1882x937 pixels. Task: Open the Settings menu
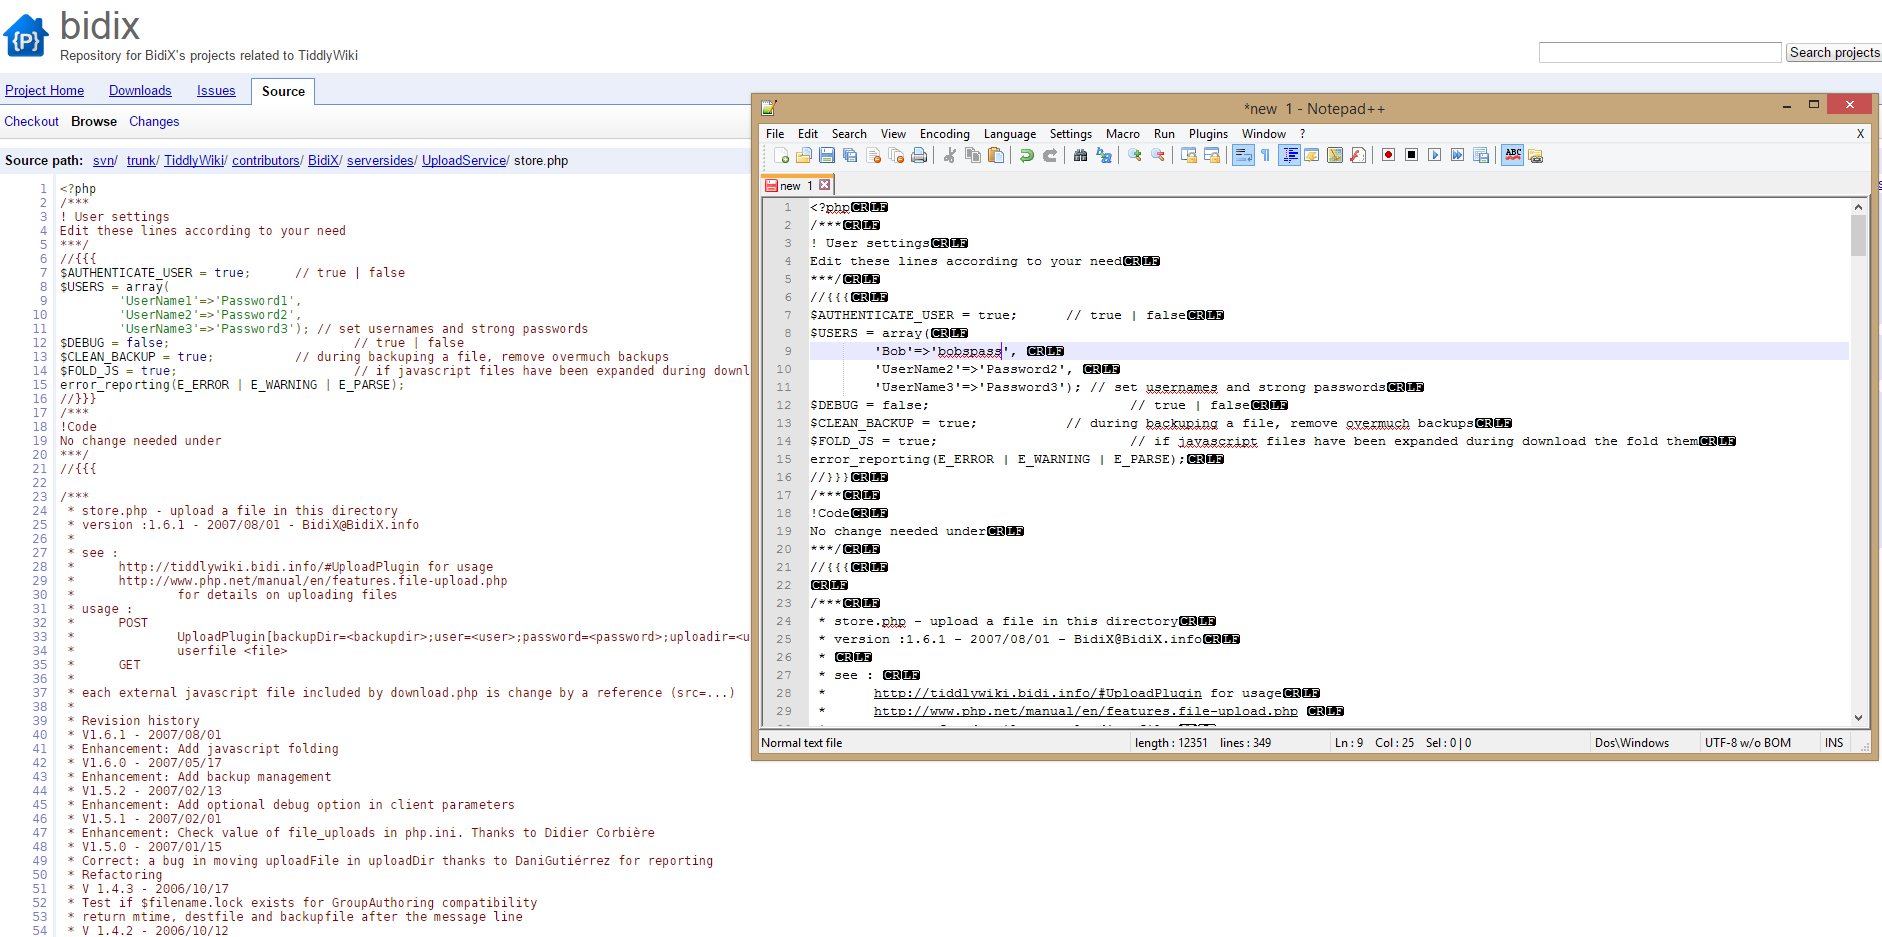point(1071,134)
